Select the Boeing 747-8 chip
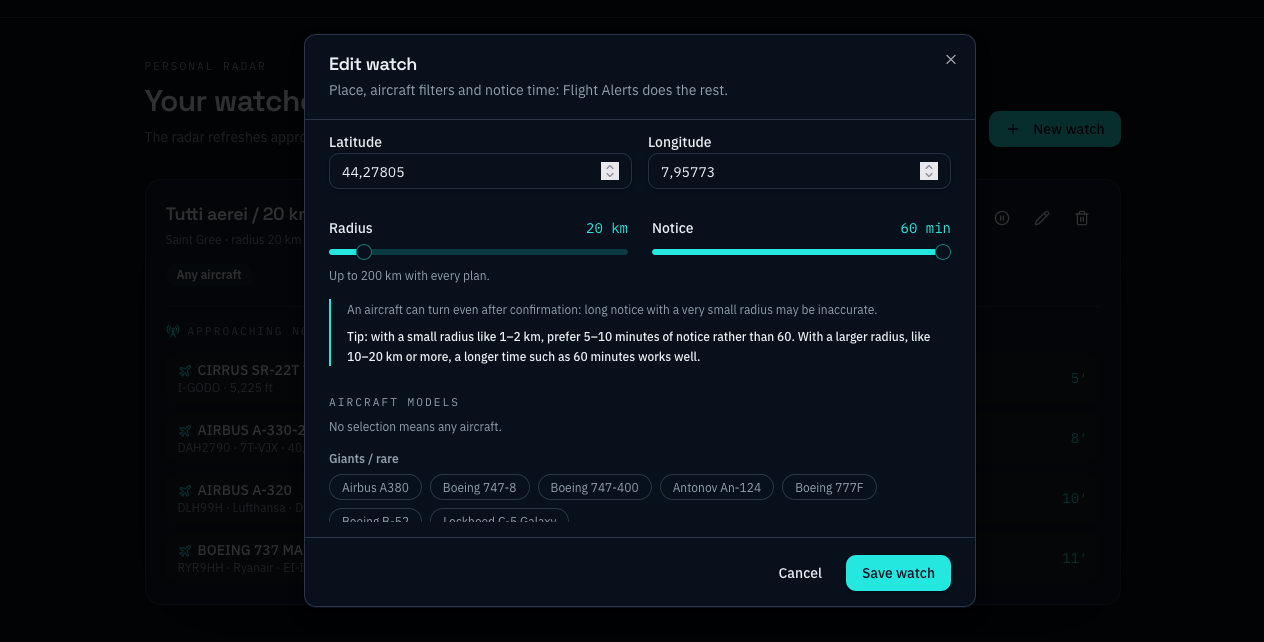The width and height of the screenshot is (1264, 642). click(480, 487)
